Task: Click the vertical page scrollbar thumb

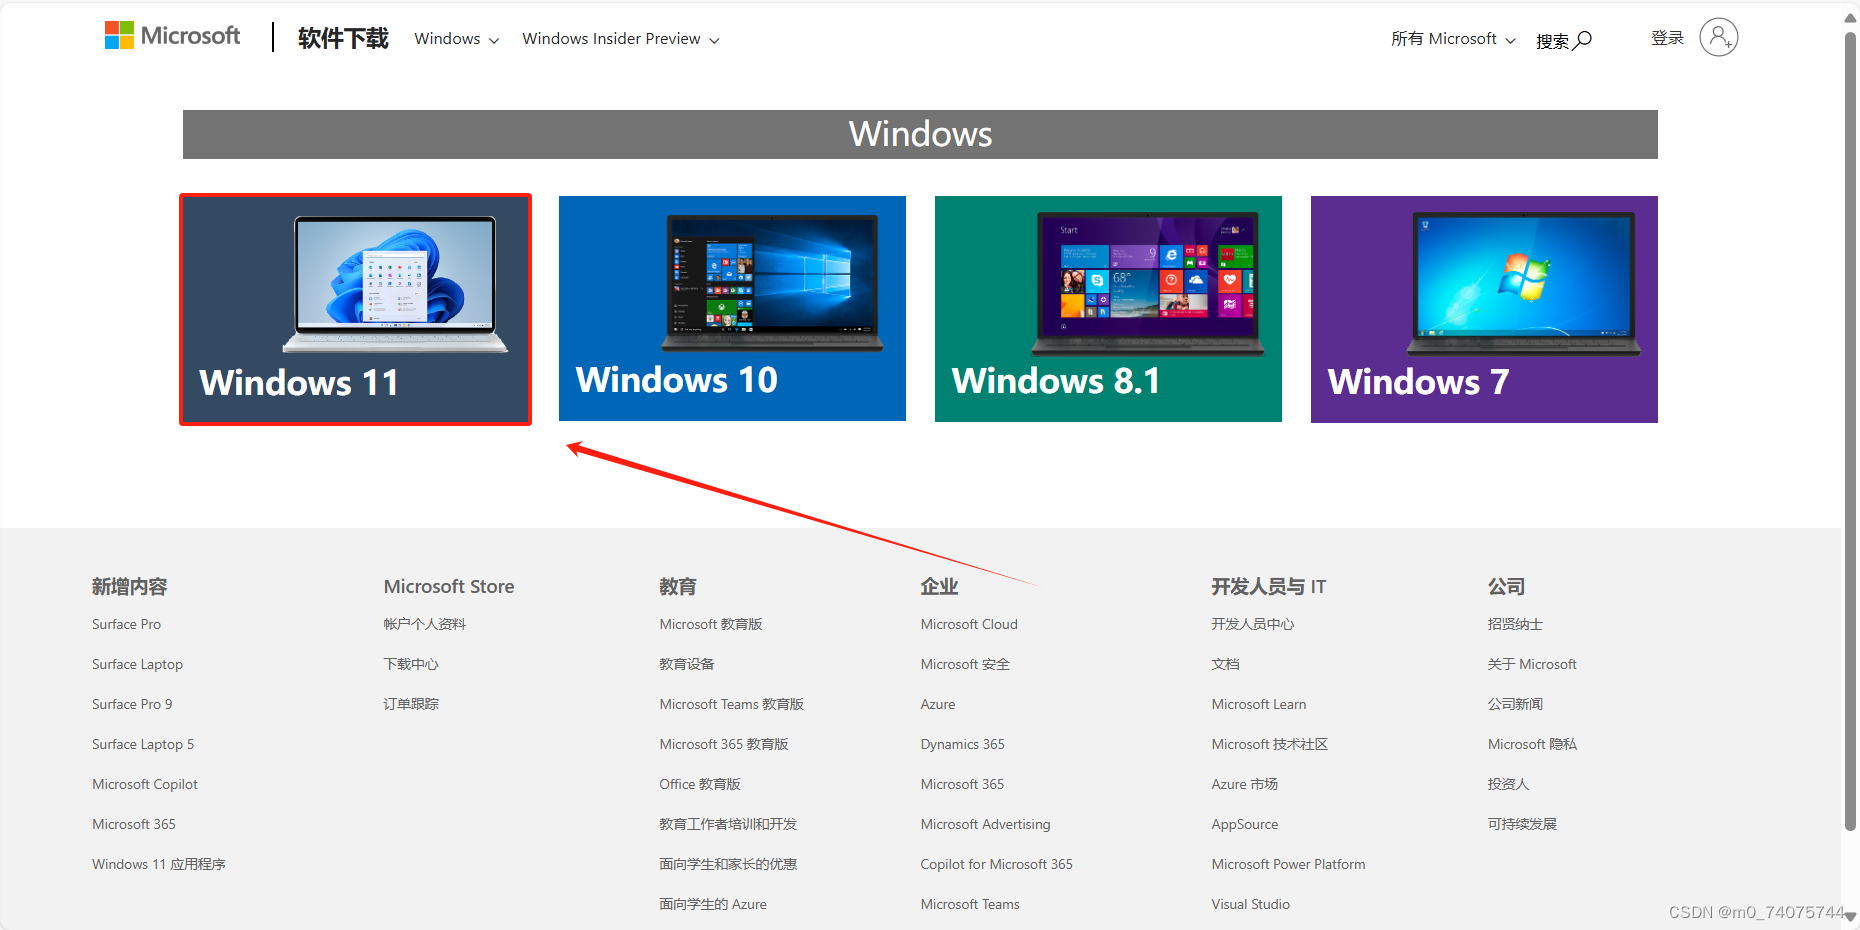Action: click(1850, 430)
